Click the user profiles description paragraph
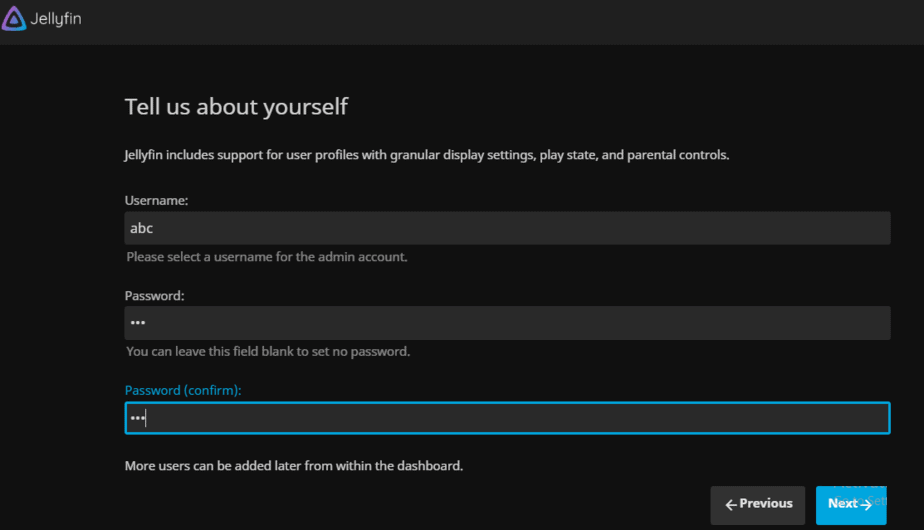This screenshot has height=530, width=924. (x=427, y=155)
